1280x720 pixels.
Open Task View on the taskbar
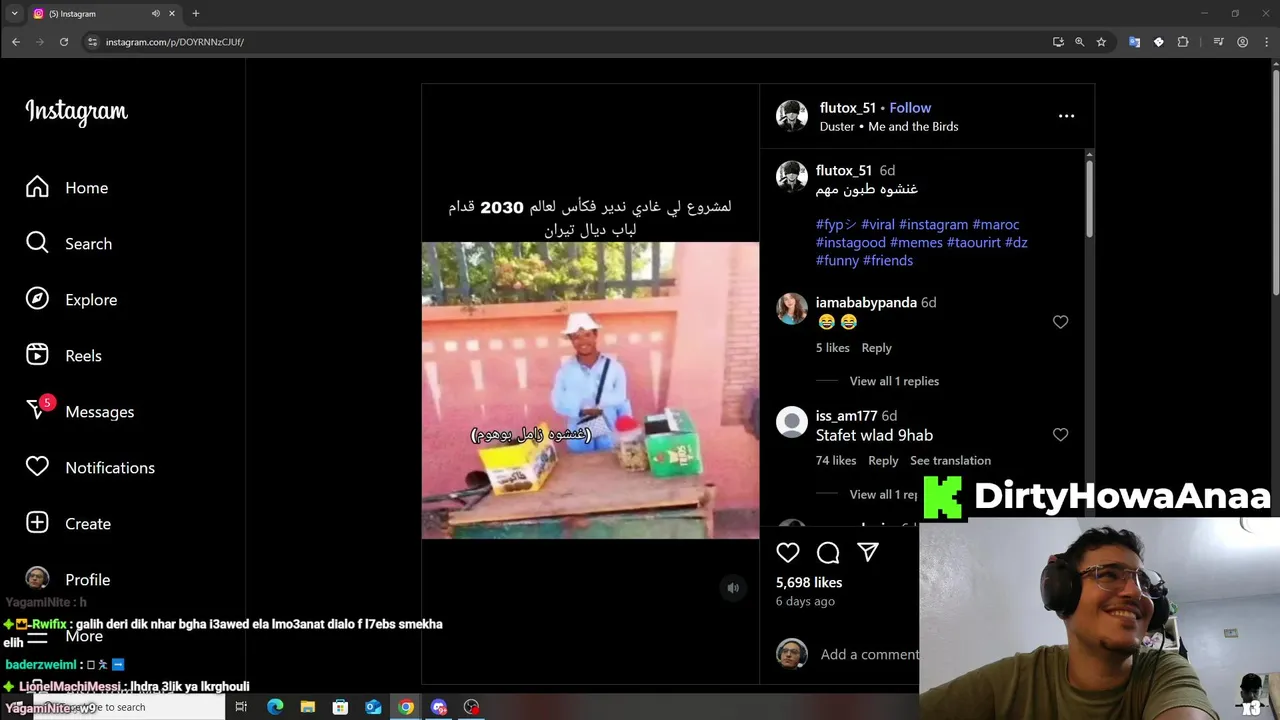[x=241, y=707]
